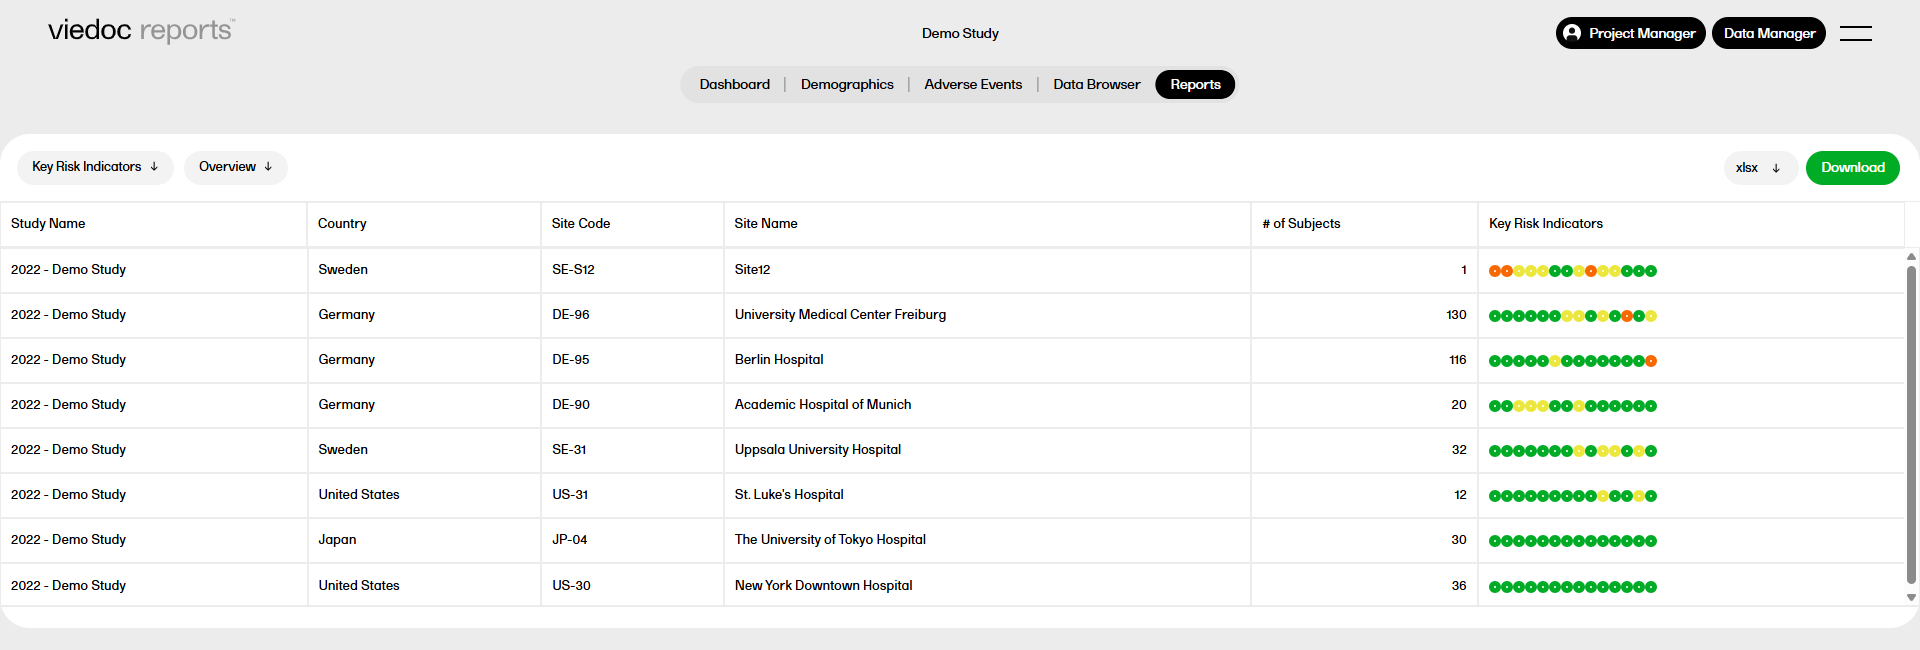Screen dimensions: 1920x650
Task: Switch to the Dashboard tab
Action: [x=734, y=85]
